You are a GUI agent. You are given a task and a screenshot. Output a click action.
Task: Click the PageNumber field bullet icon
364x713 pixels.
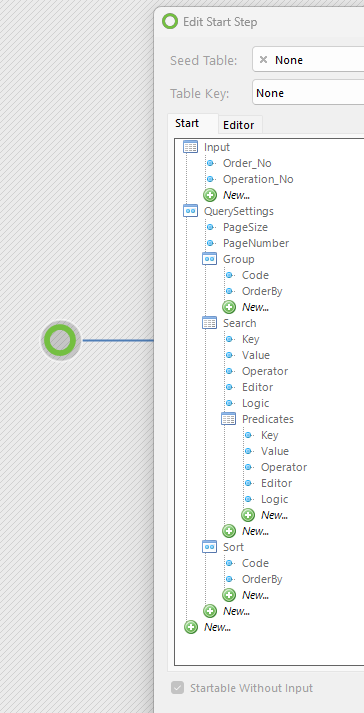coord(210,243)
